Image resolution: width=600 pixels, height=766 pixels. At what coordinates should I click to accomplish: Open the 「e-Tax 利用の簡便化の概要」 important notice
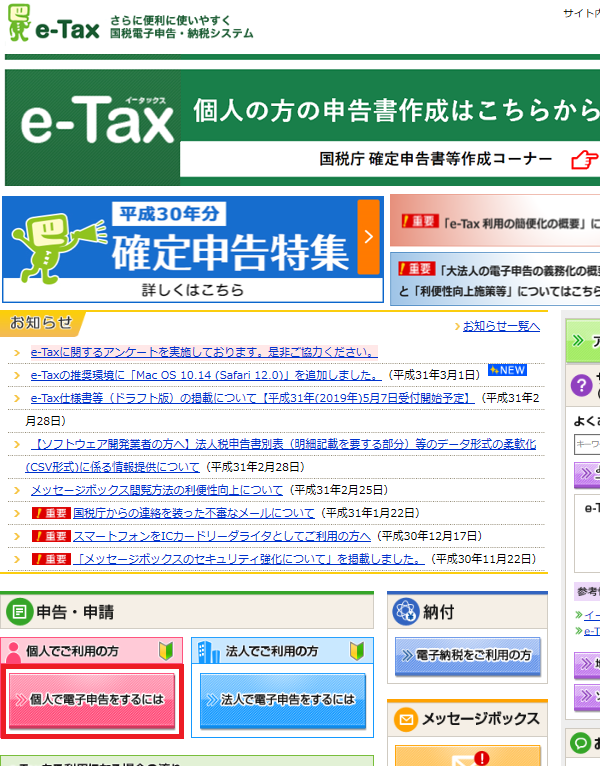pyautogui.click(x=495, y=222)
